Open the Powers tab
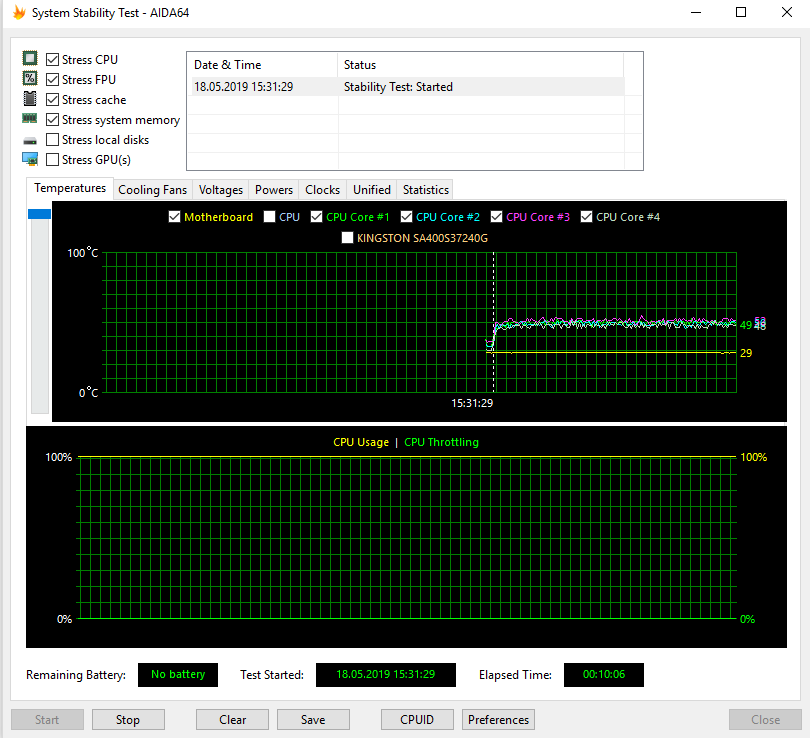 (x=274, y=190)
